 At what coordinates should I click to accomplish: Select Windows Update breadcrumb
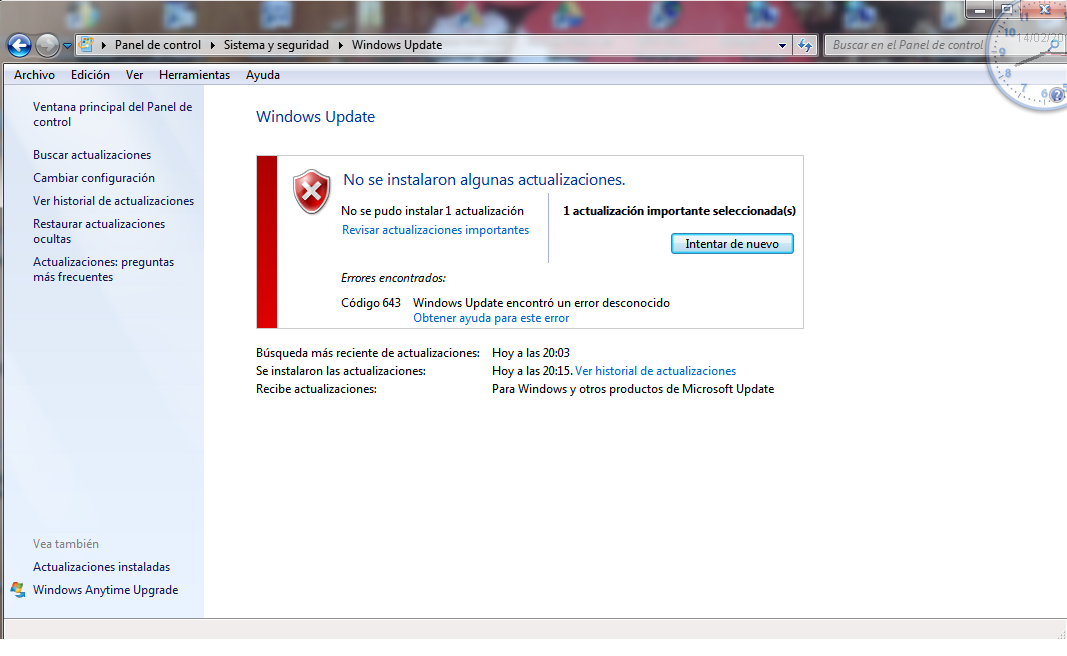(397, 45)
